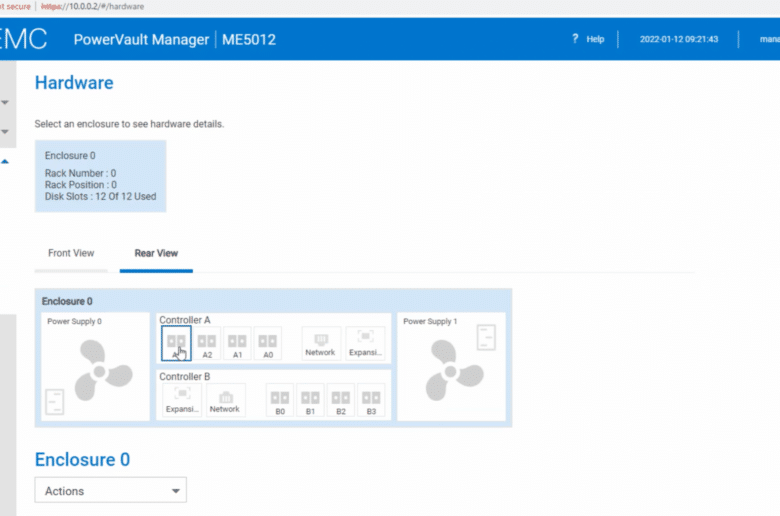This screenshot has width=780, height=516.
Task: Select Controller A port A0 icon
Action: click(268, 343)
